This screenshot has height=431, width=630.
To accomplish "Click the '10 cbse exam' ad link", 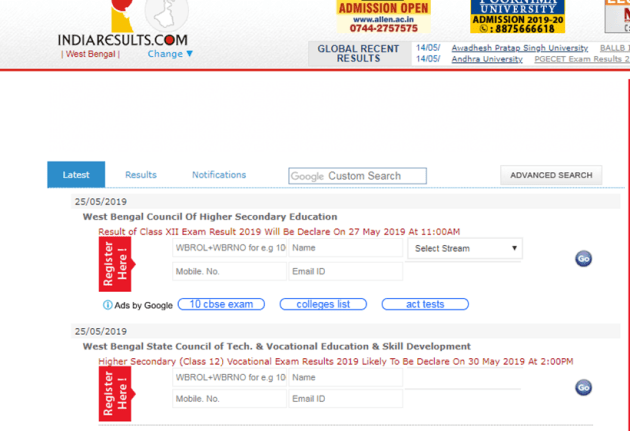I will point(221,304).
